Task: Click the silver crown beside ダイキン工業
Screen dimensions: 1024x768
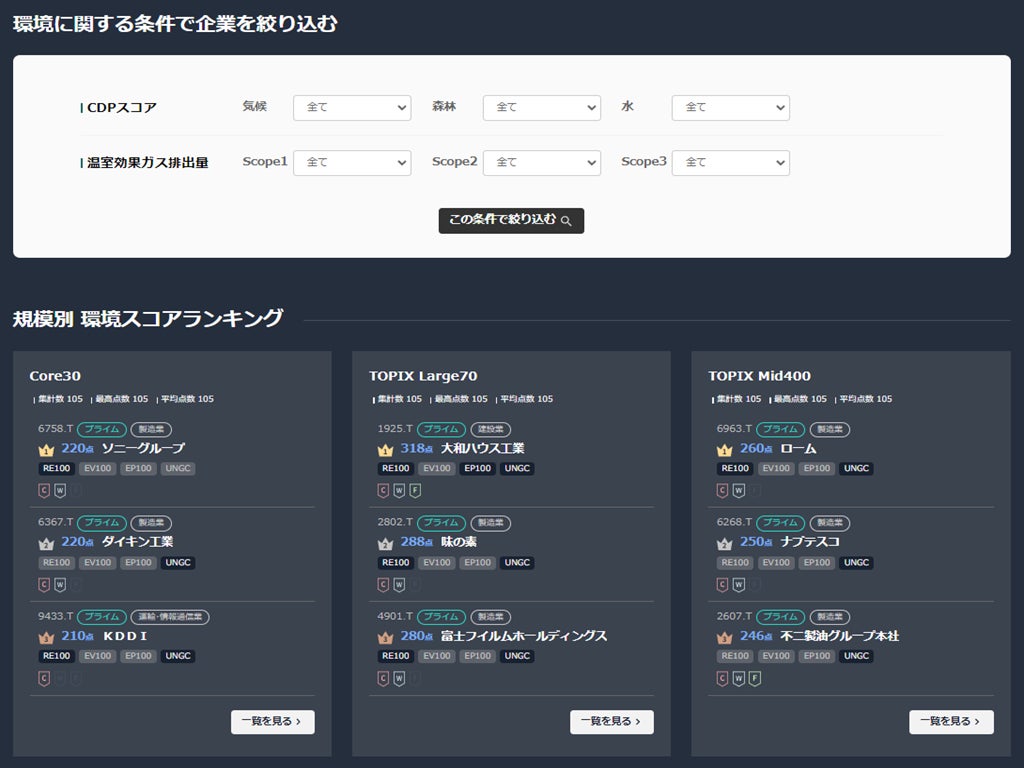Action: (x=46, y=543)
